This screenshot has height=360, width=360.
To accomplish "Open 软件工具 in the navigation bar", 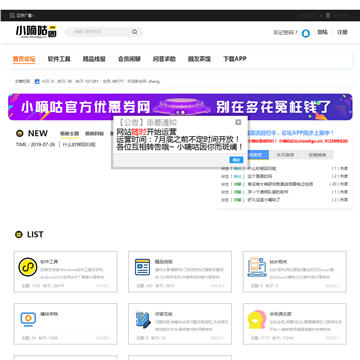I will coord(59,59).
